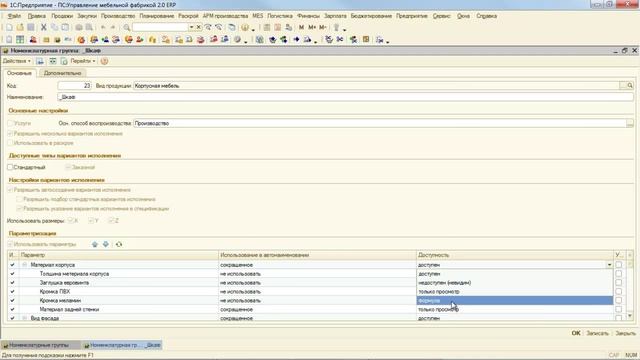
Task: Tick the У checkbox in Кромка ПВХ row
Action: coord(619,291)
